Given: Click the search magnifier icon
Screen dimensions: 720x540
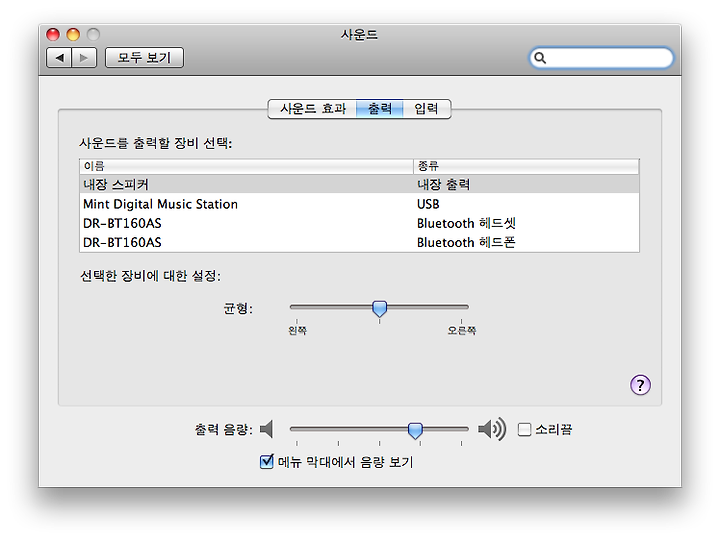Looking at the screenshot, I should 540,58.
